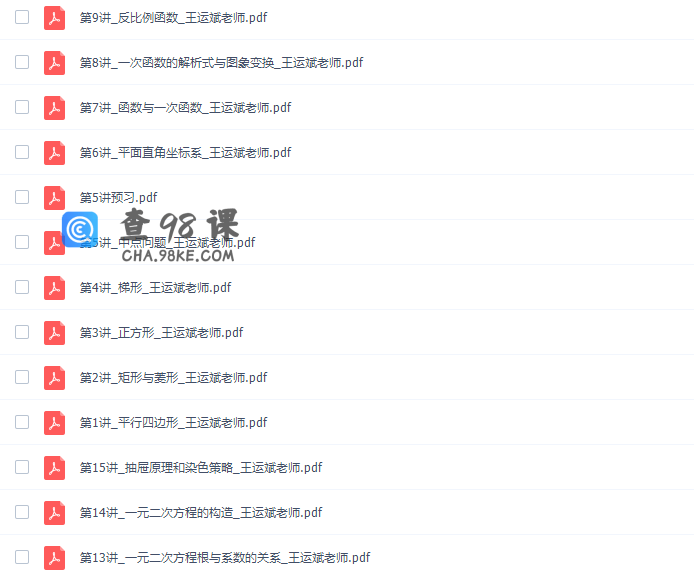Image resolution: width=694 pixels, height=577 pixels.
Task: Click PDF icon for 第15讲_抽屉原理和染色策略
Action: point(54,468)
